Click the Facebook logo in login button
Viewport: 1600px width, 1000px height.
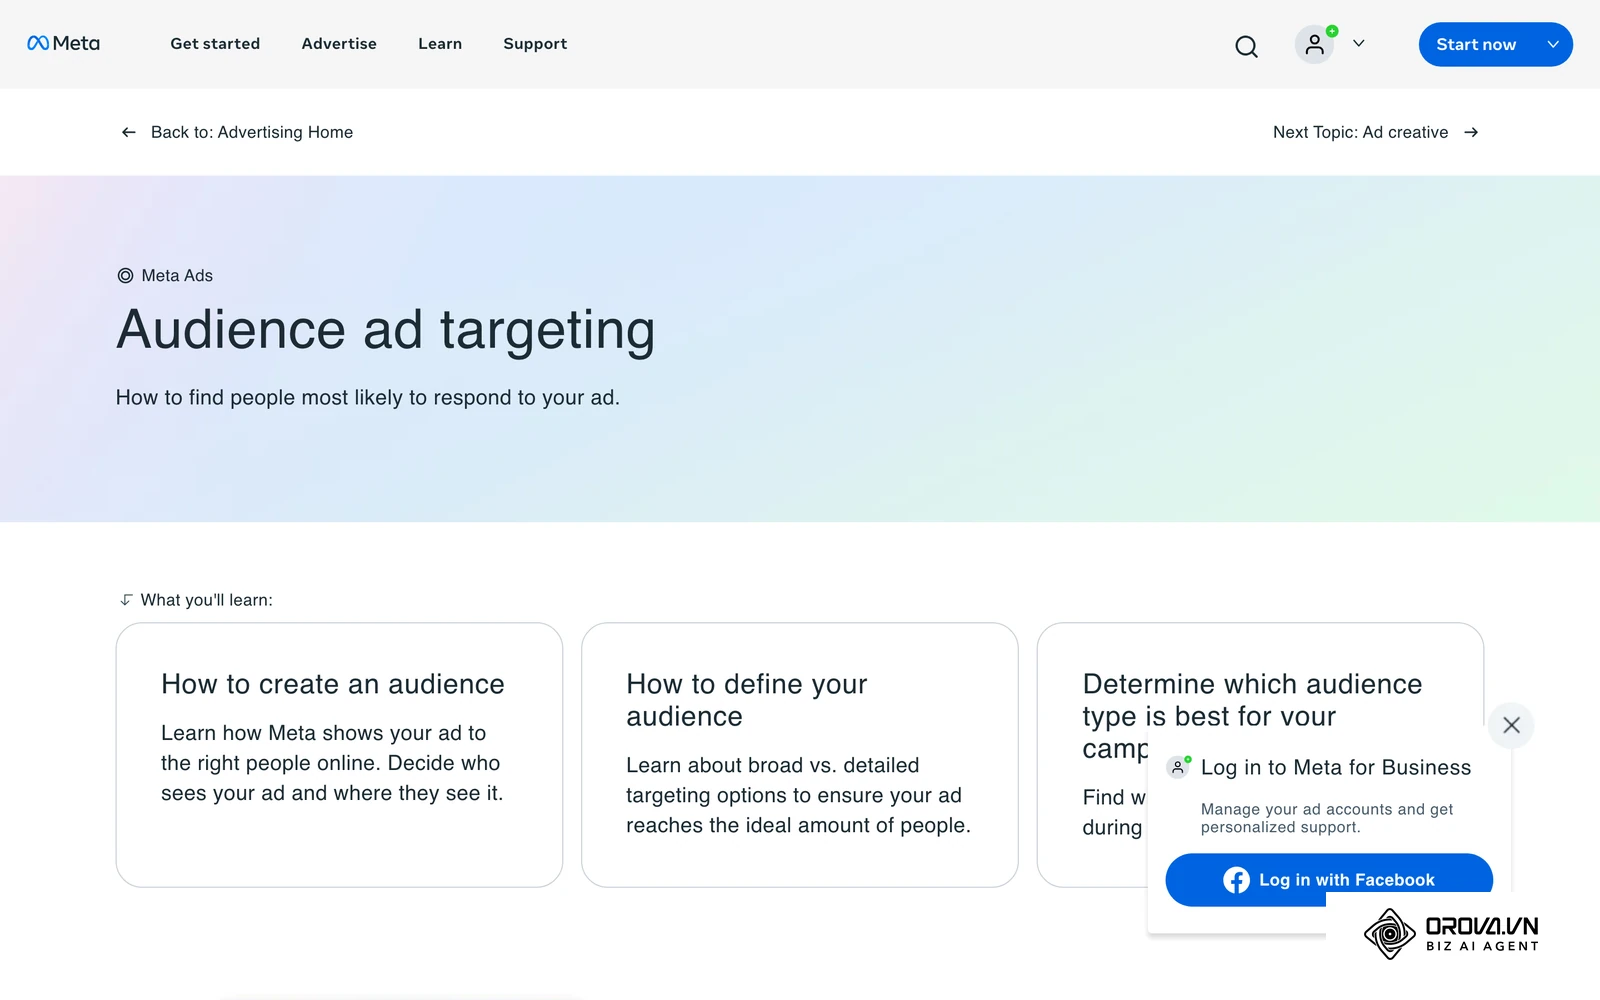pos(1236,880)
